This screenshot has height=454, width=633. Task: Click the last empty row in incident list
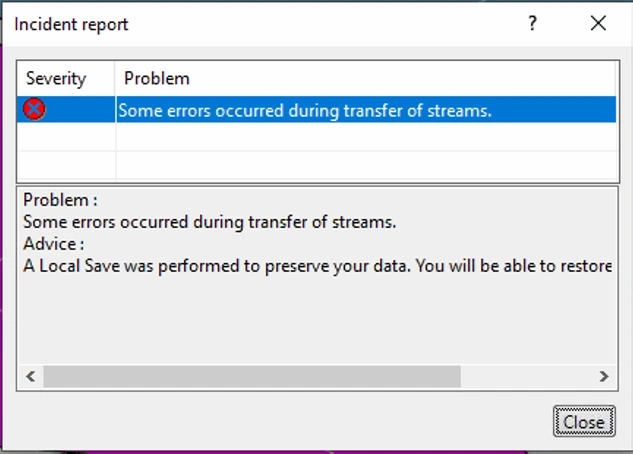coord(300,165)
